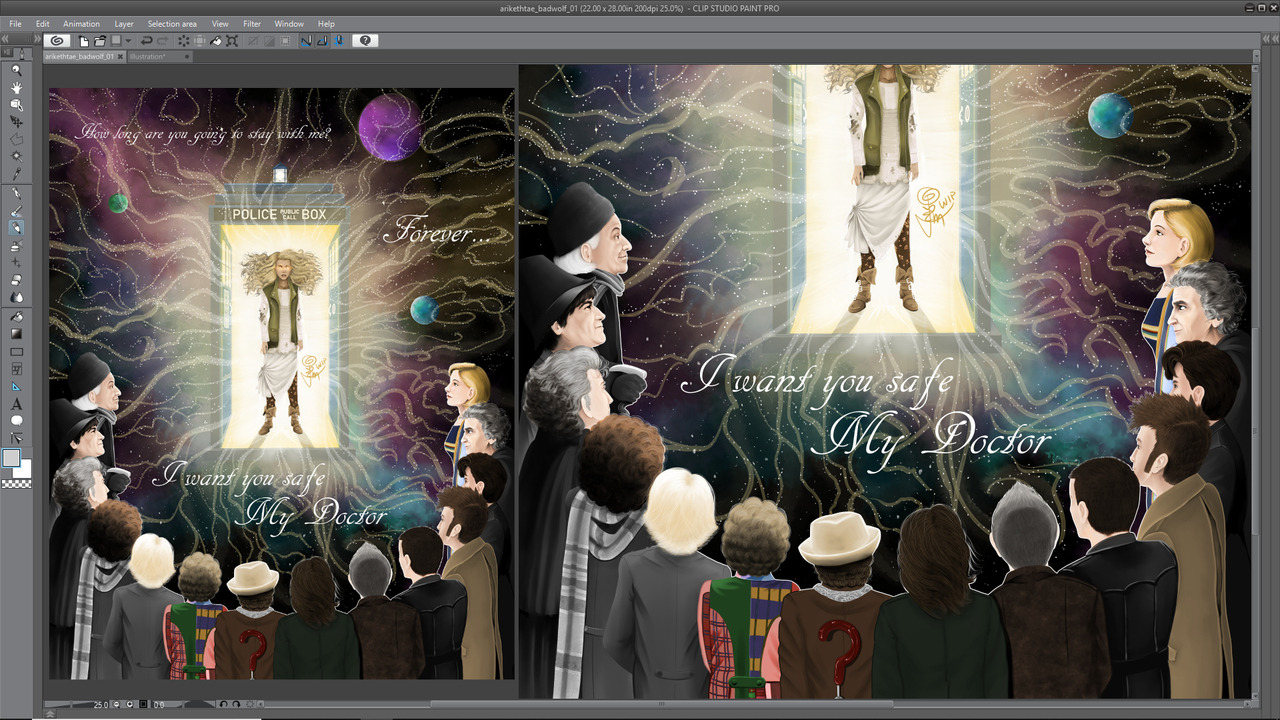Choose the main drawing color swatch

[x=11, y=457]
